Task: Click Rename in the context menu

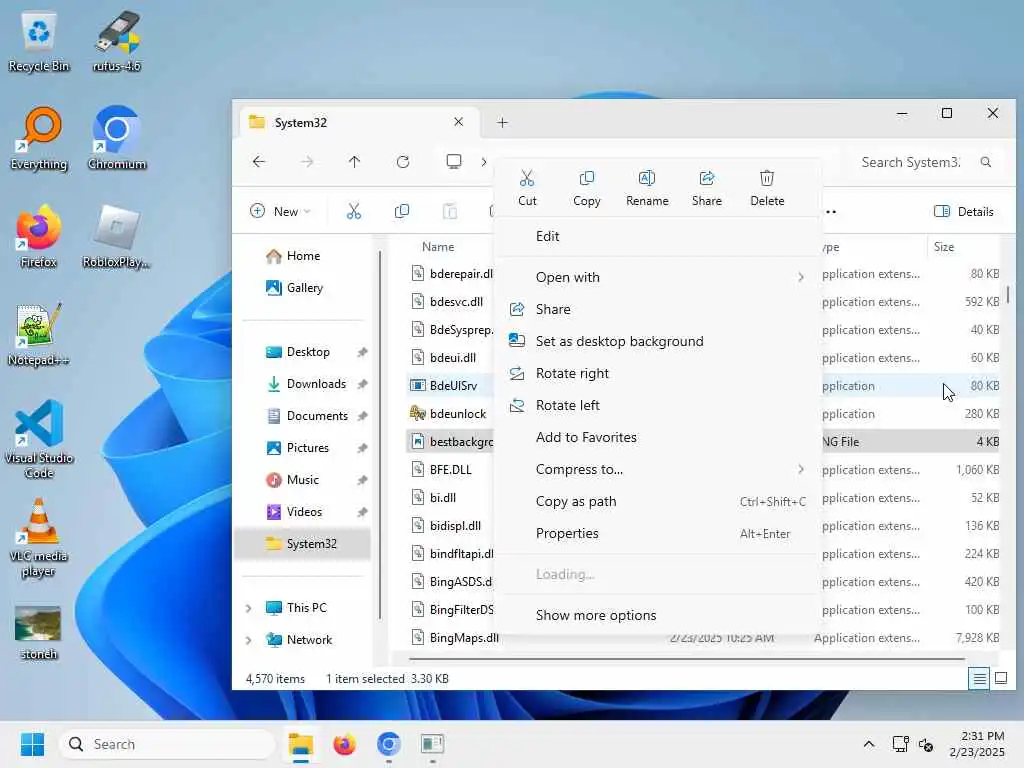Action: (647, 188)
